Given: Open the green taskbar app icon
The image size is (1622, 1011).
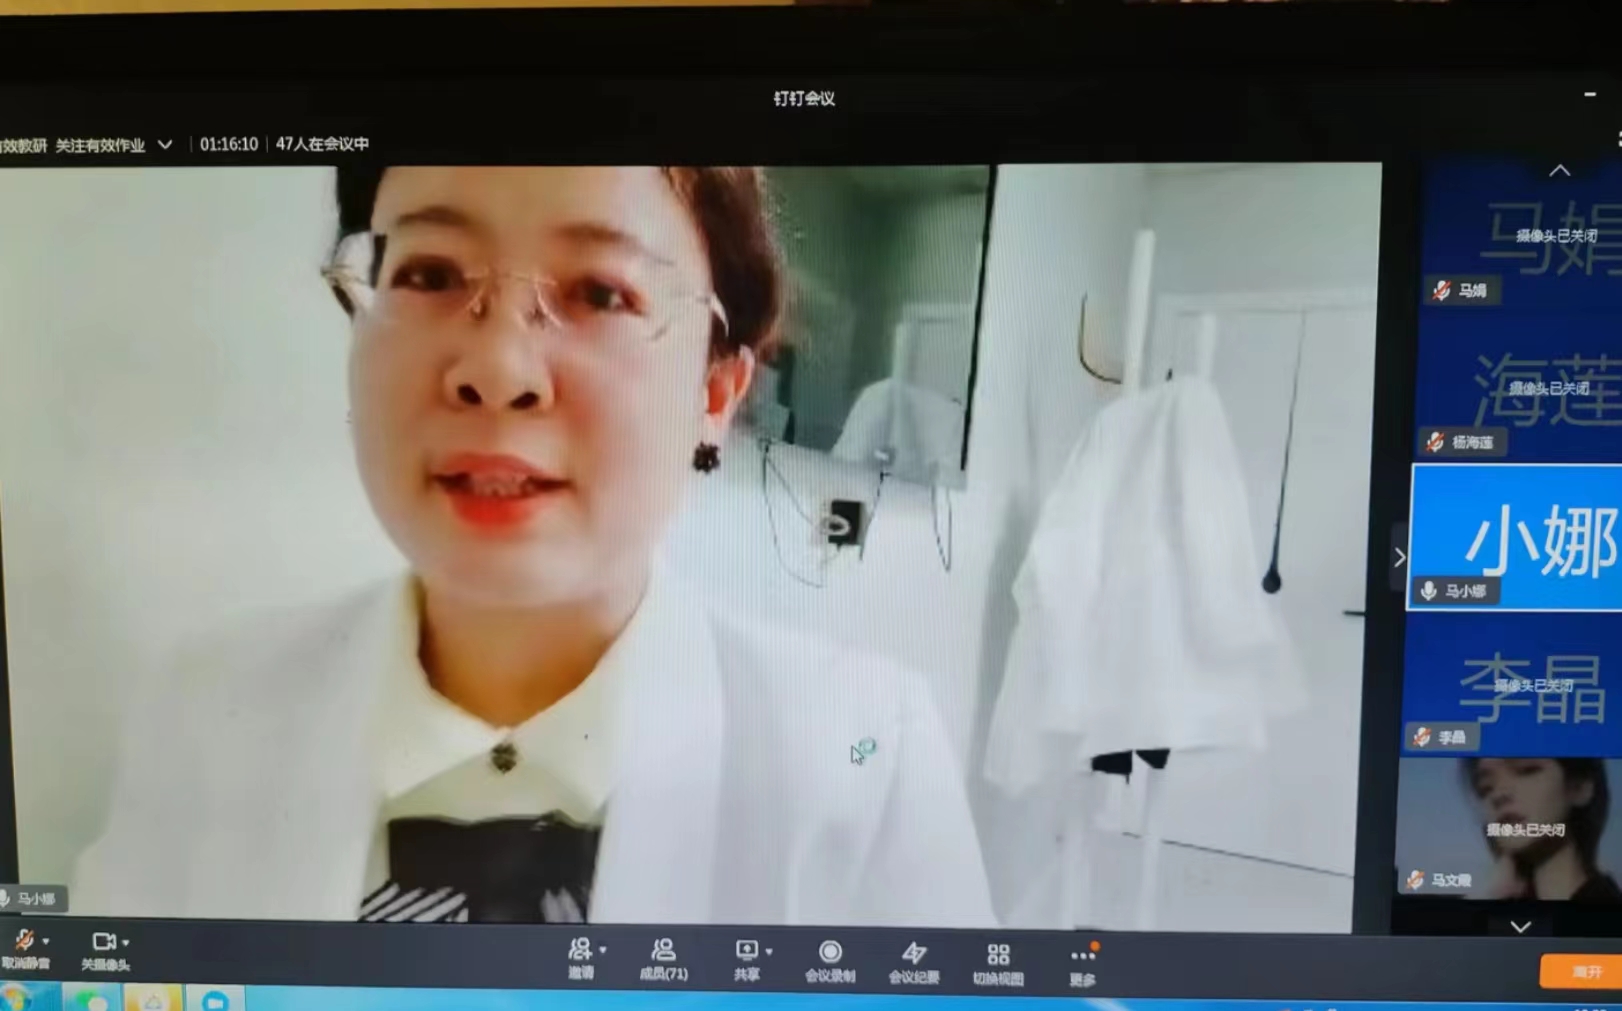Looking at the screenshot, I should (x=91, y=999).
